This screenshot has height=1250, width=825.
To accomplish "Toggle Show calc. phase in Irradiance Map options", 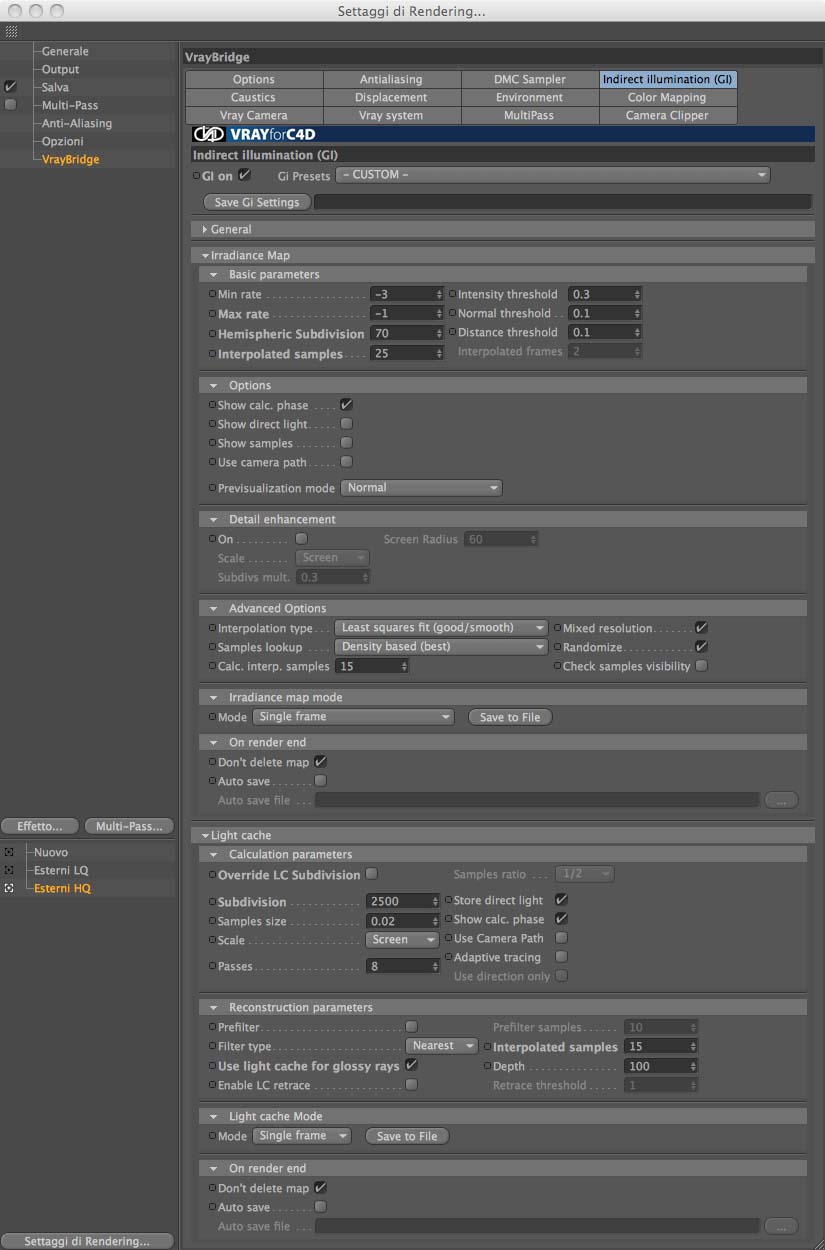I will tap(346, 405).
